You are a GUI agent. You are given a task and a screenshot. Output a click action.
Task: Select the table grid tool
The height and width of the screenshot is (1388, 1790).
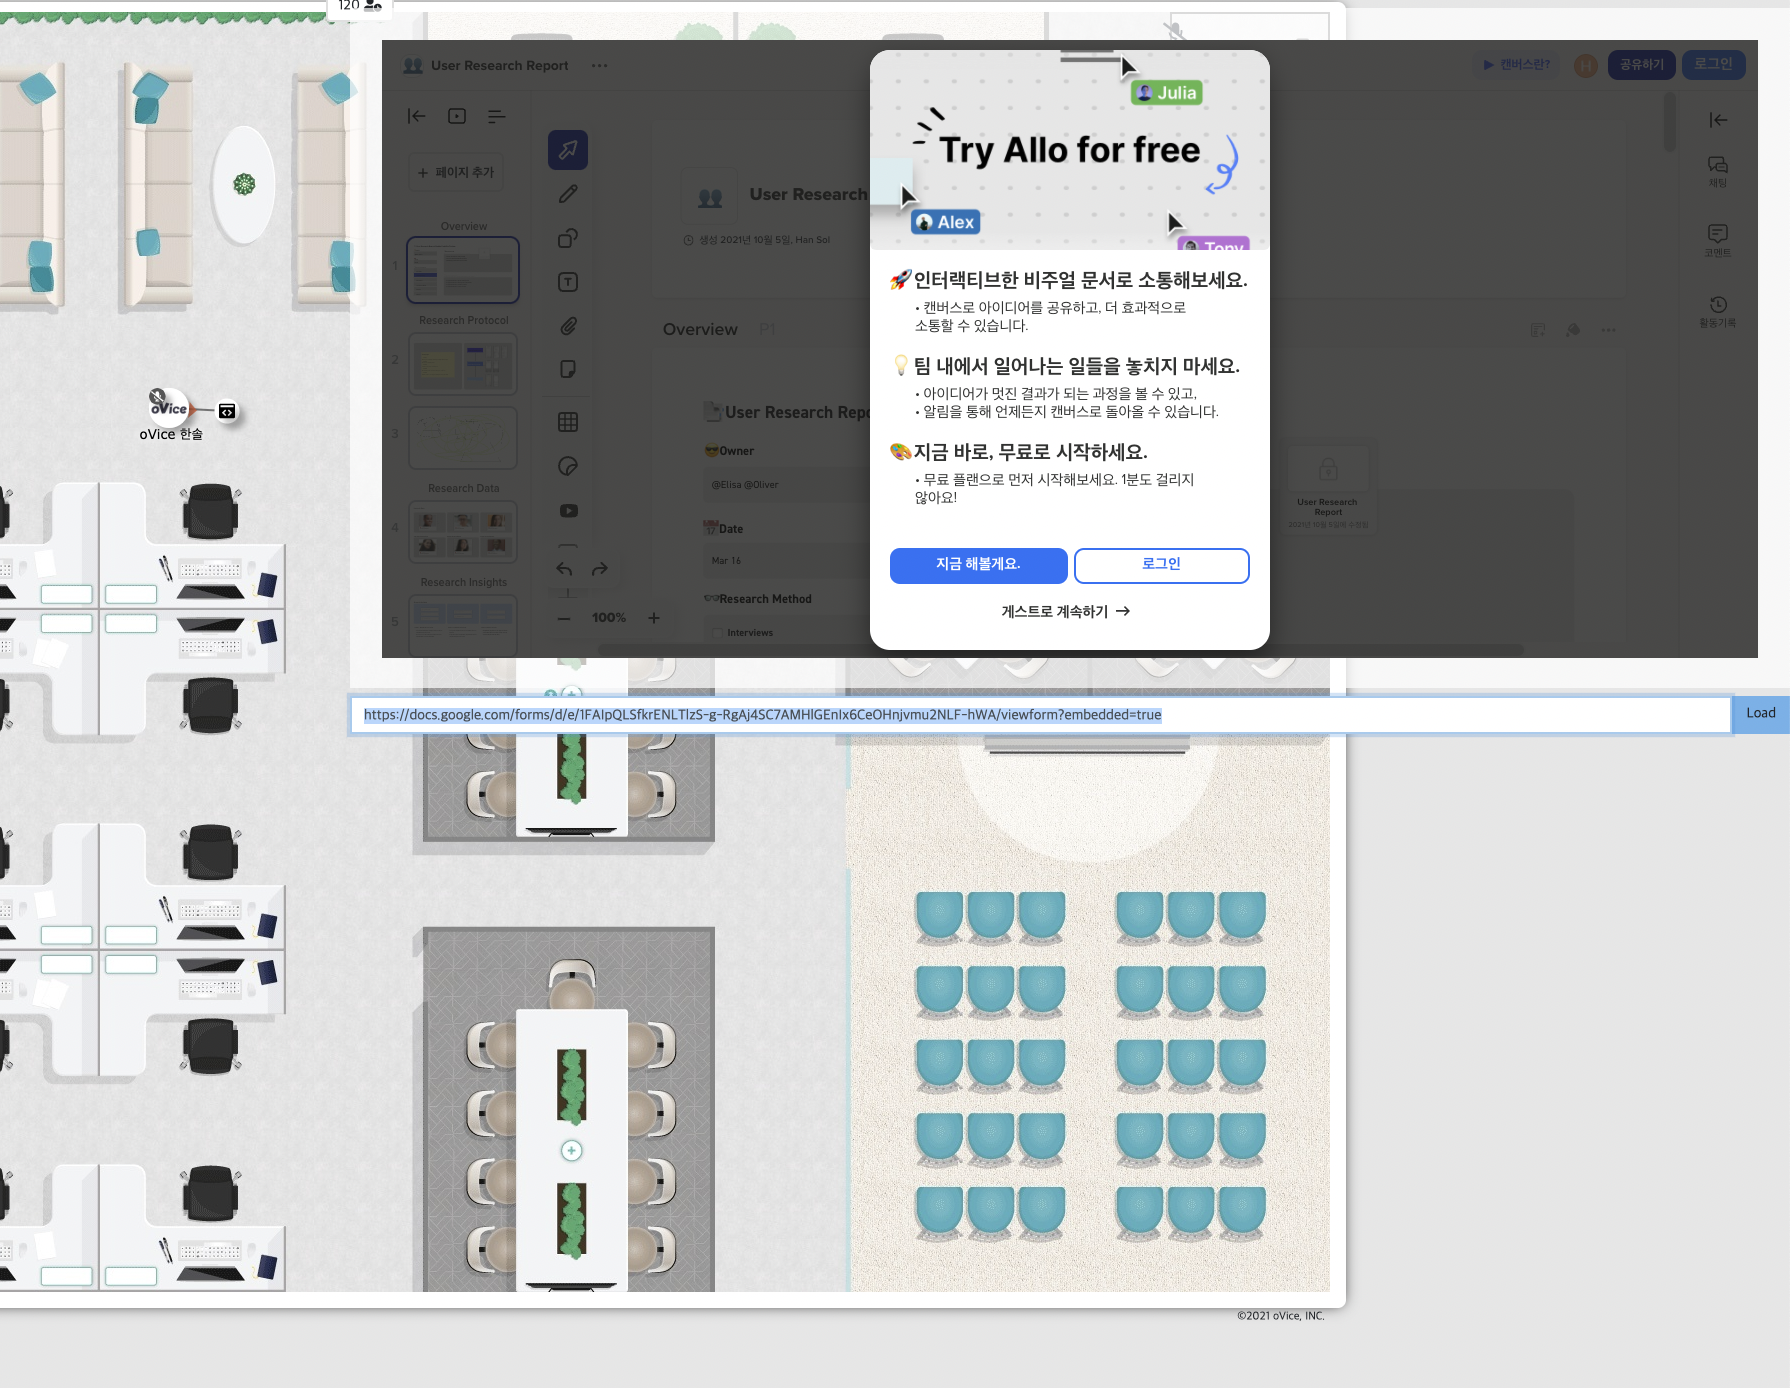click(x=568, y=422)
